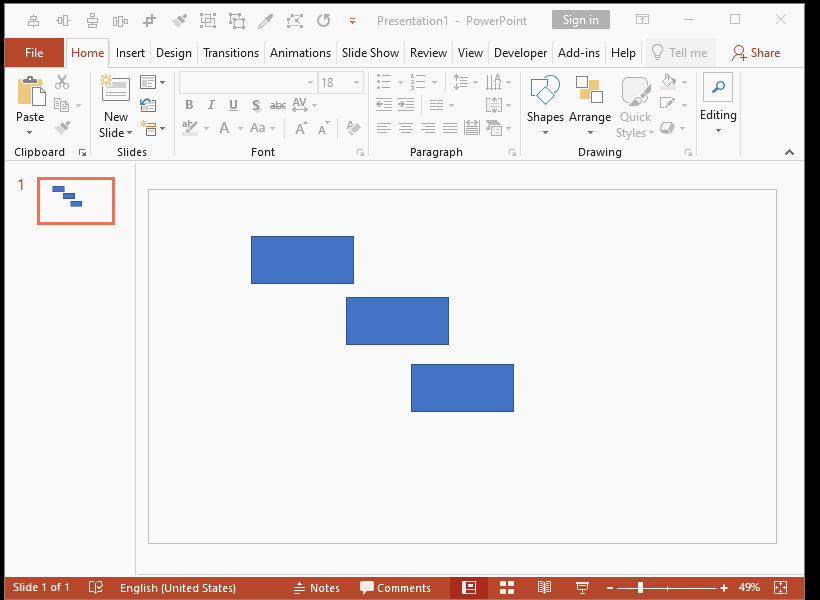Open the Transitions tab
820x600 pixels.
(231, 53)
